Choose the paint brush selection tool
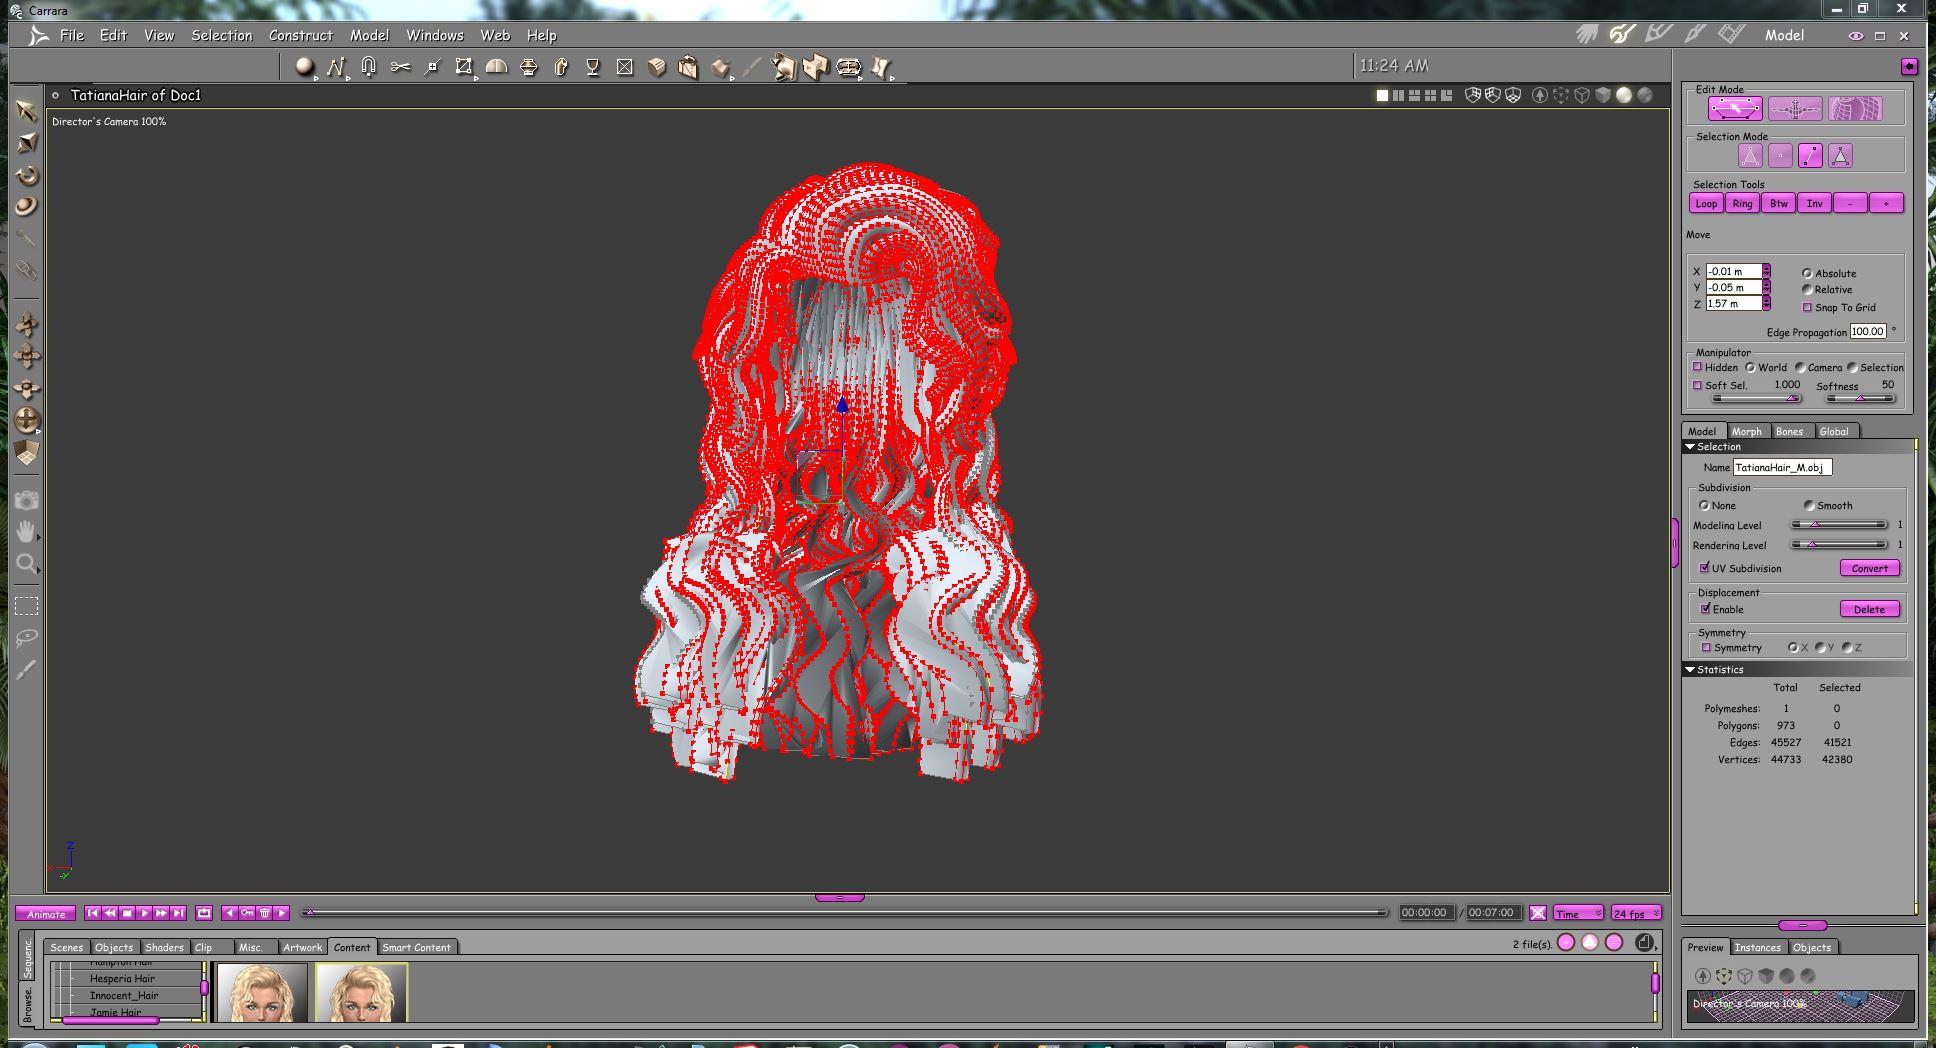Viewport: 1936px width, 1048px height. (x=27, y=669)
